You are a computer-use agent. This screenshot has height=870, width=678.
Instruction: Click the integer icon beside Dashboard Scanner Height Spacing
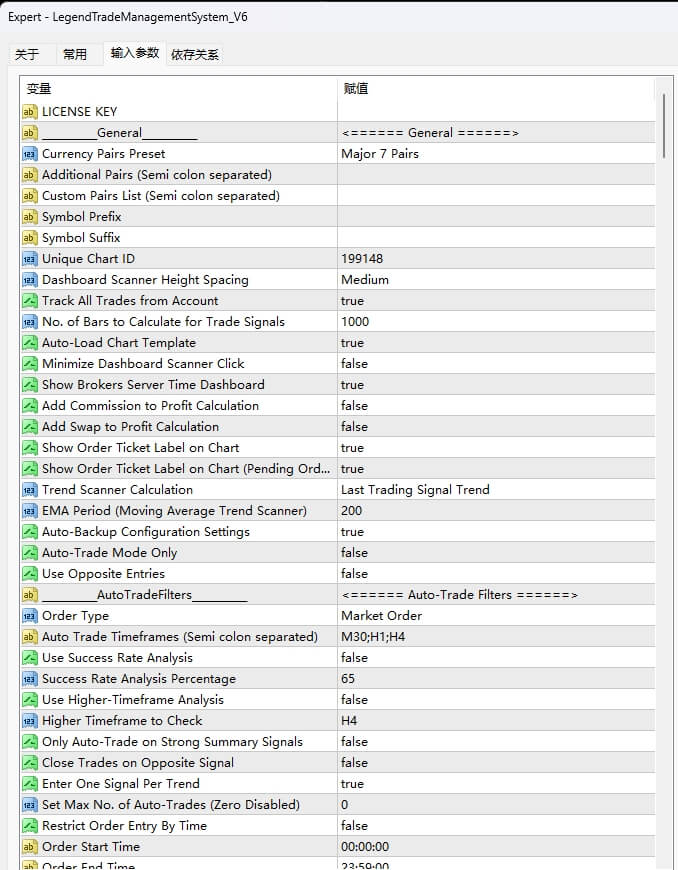pyautogui.click(x=29, y=280)
